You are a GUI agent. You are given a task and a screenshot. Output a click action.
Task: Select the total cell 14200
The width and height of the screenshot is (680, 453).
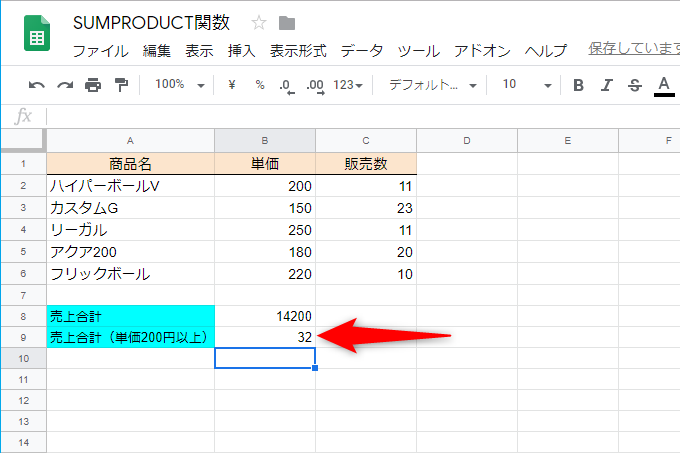pyautogui.click(x=265, y=316)
